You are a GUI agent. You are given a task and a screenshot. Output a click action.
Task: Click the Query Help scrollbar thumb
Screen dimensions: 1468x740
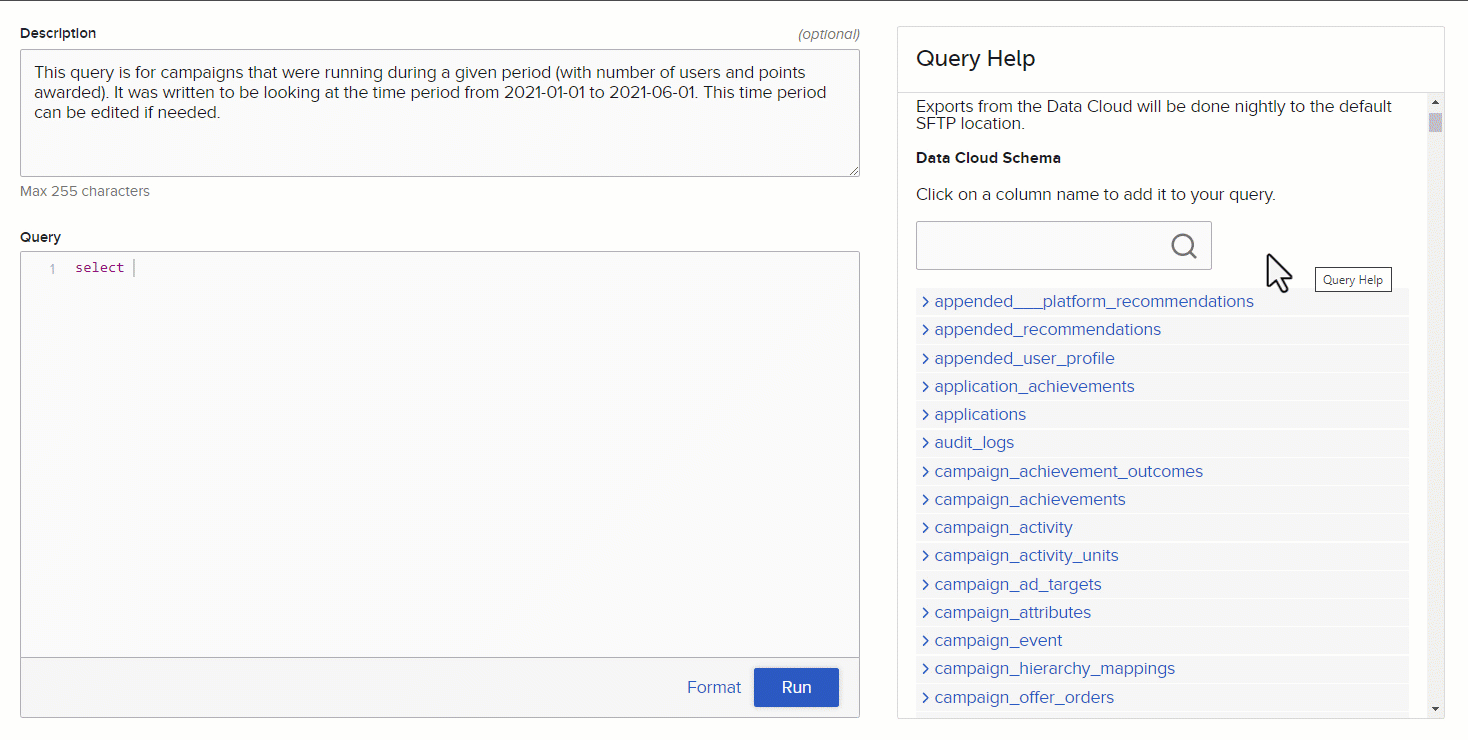tap(1436, 122)
